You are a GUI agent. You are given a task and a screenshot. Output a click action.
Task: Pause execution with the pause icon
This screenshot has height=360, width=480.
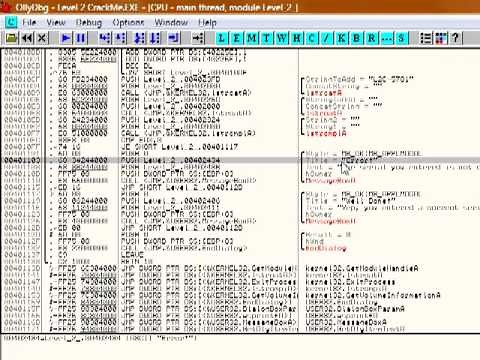coord(81,38)
